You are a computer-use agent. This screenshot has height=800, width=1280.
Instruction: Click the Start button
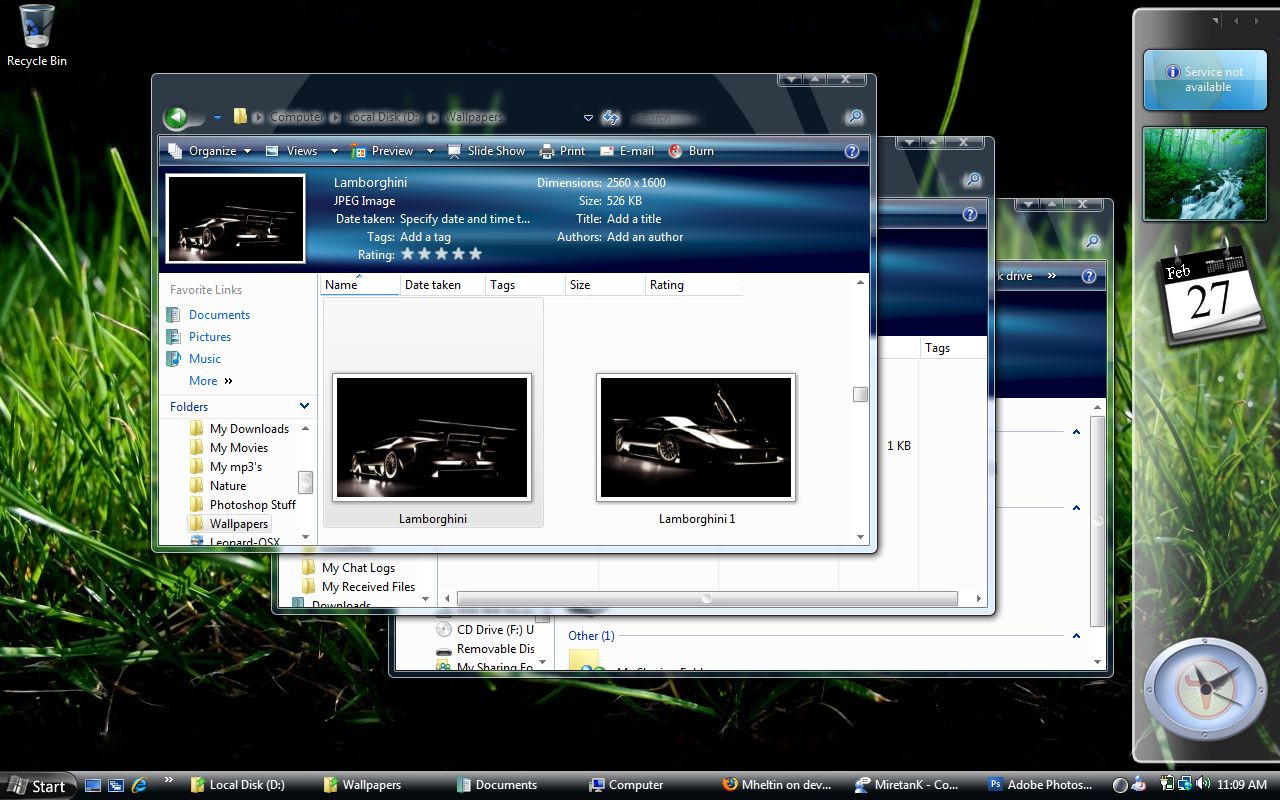click(x=38, y=785)
